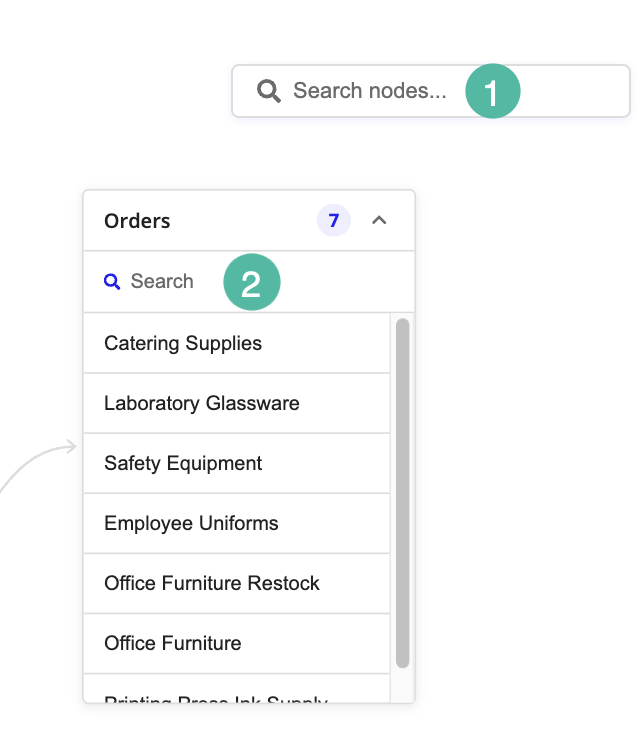The image size is (644, 738).
Task: Collapse the Orders panel with the chevron
Action: (379, 220)
